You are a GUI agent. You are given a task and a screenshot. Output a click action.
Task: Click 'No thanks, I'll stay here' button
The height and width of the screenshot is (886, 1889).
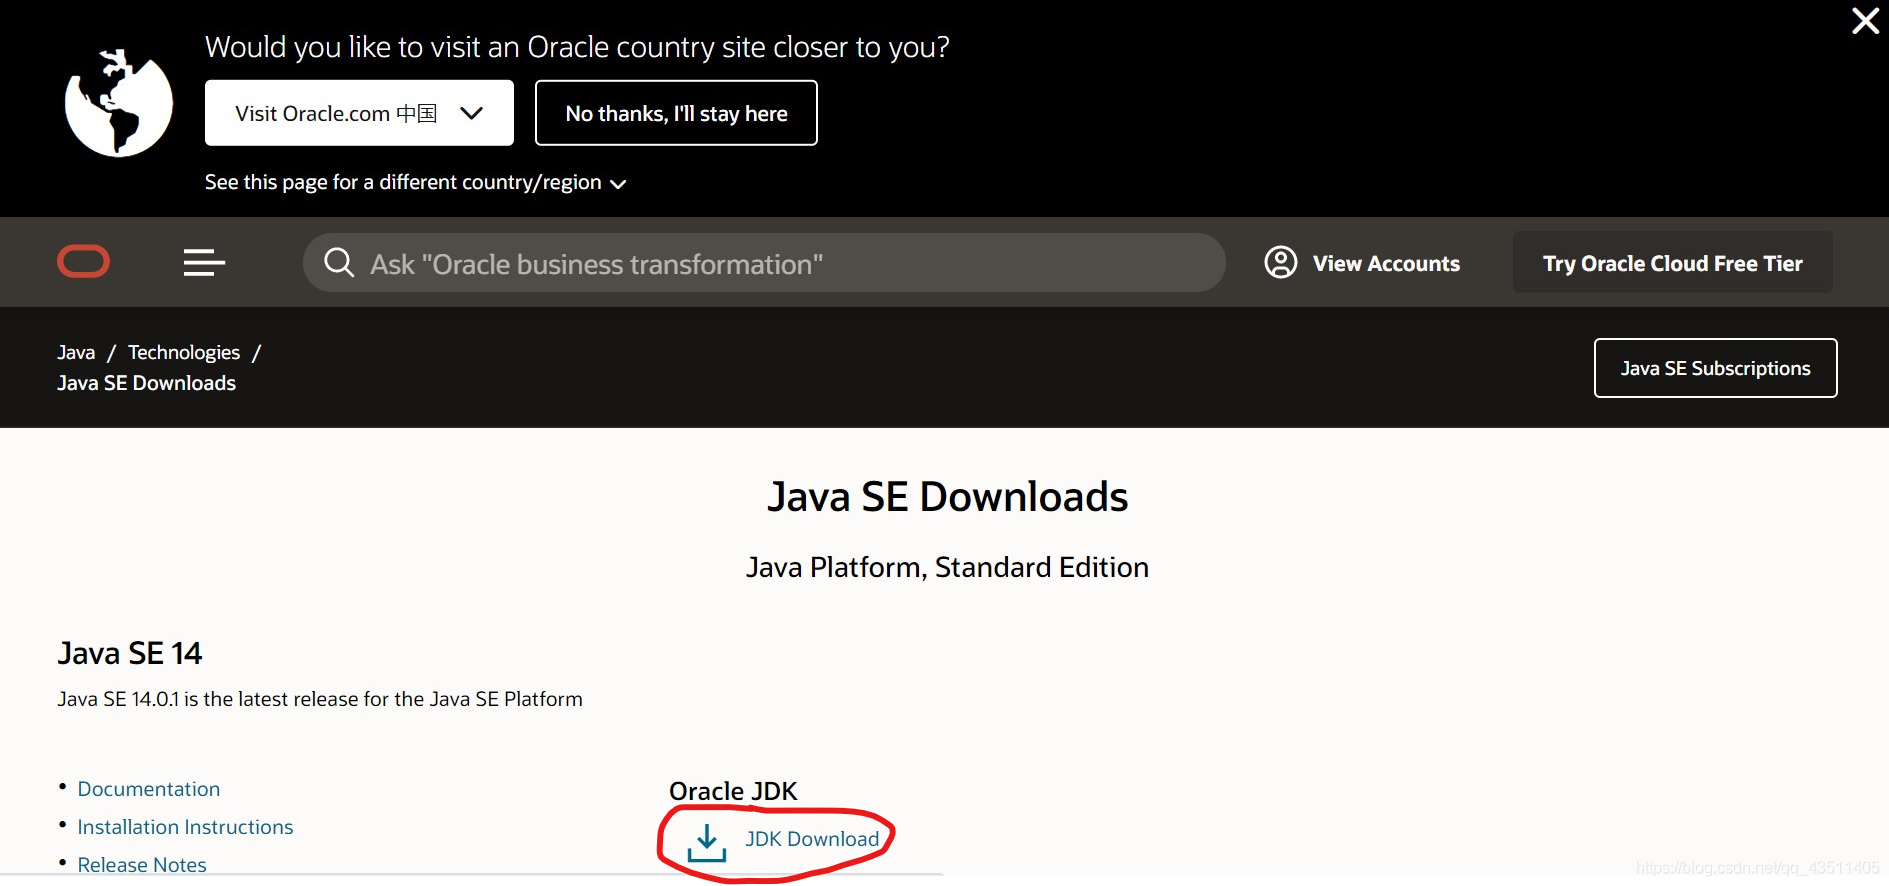676,113
